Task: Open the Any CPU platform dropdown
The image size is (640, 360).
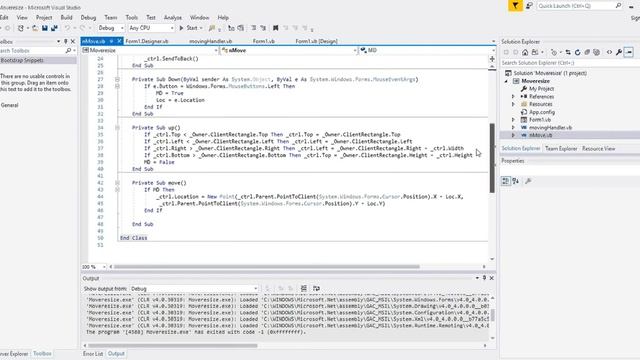Action: click(x=151, y=28)
